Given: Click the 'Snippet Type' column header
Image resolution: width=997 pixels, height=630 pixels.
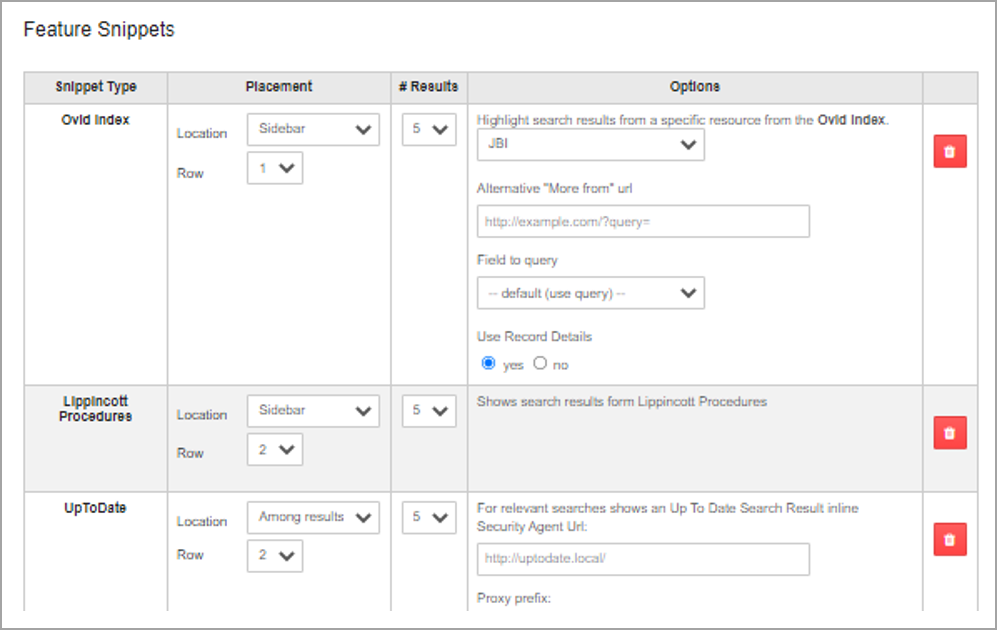Looking at the screenshot, I should 96,87.
